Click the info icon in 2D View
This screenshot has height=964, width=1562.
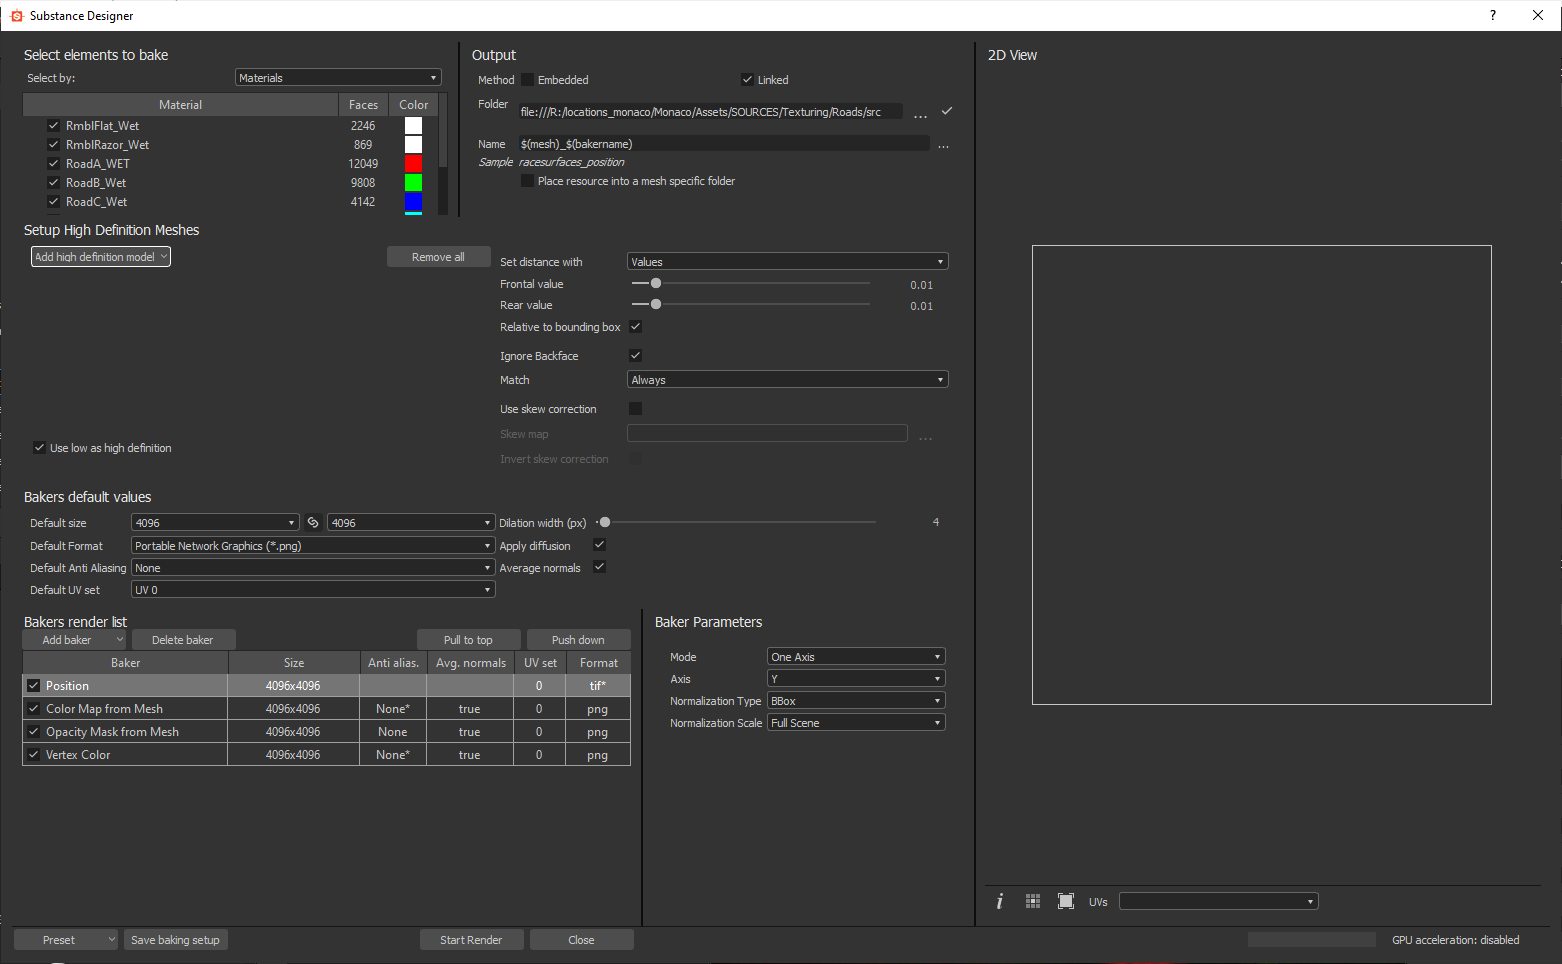[x=999, y=902]
